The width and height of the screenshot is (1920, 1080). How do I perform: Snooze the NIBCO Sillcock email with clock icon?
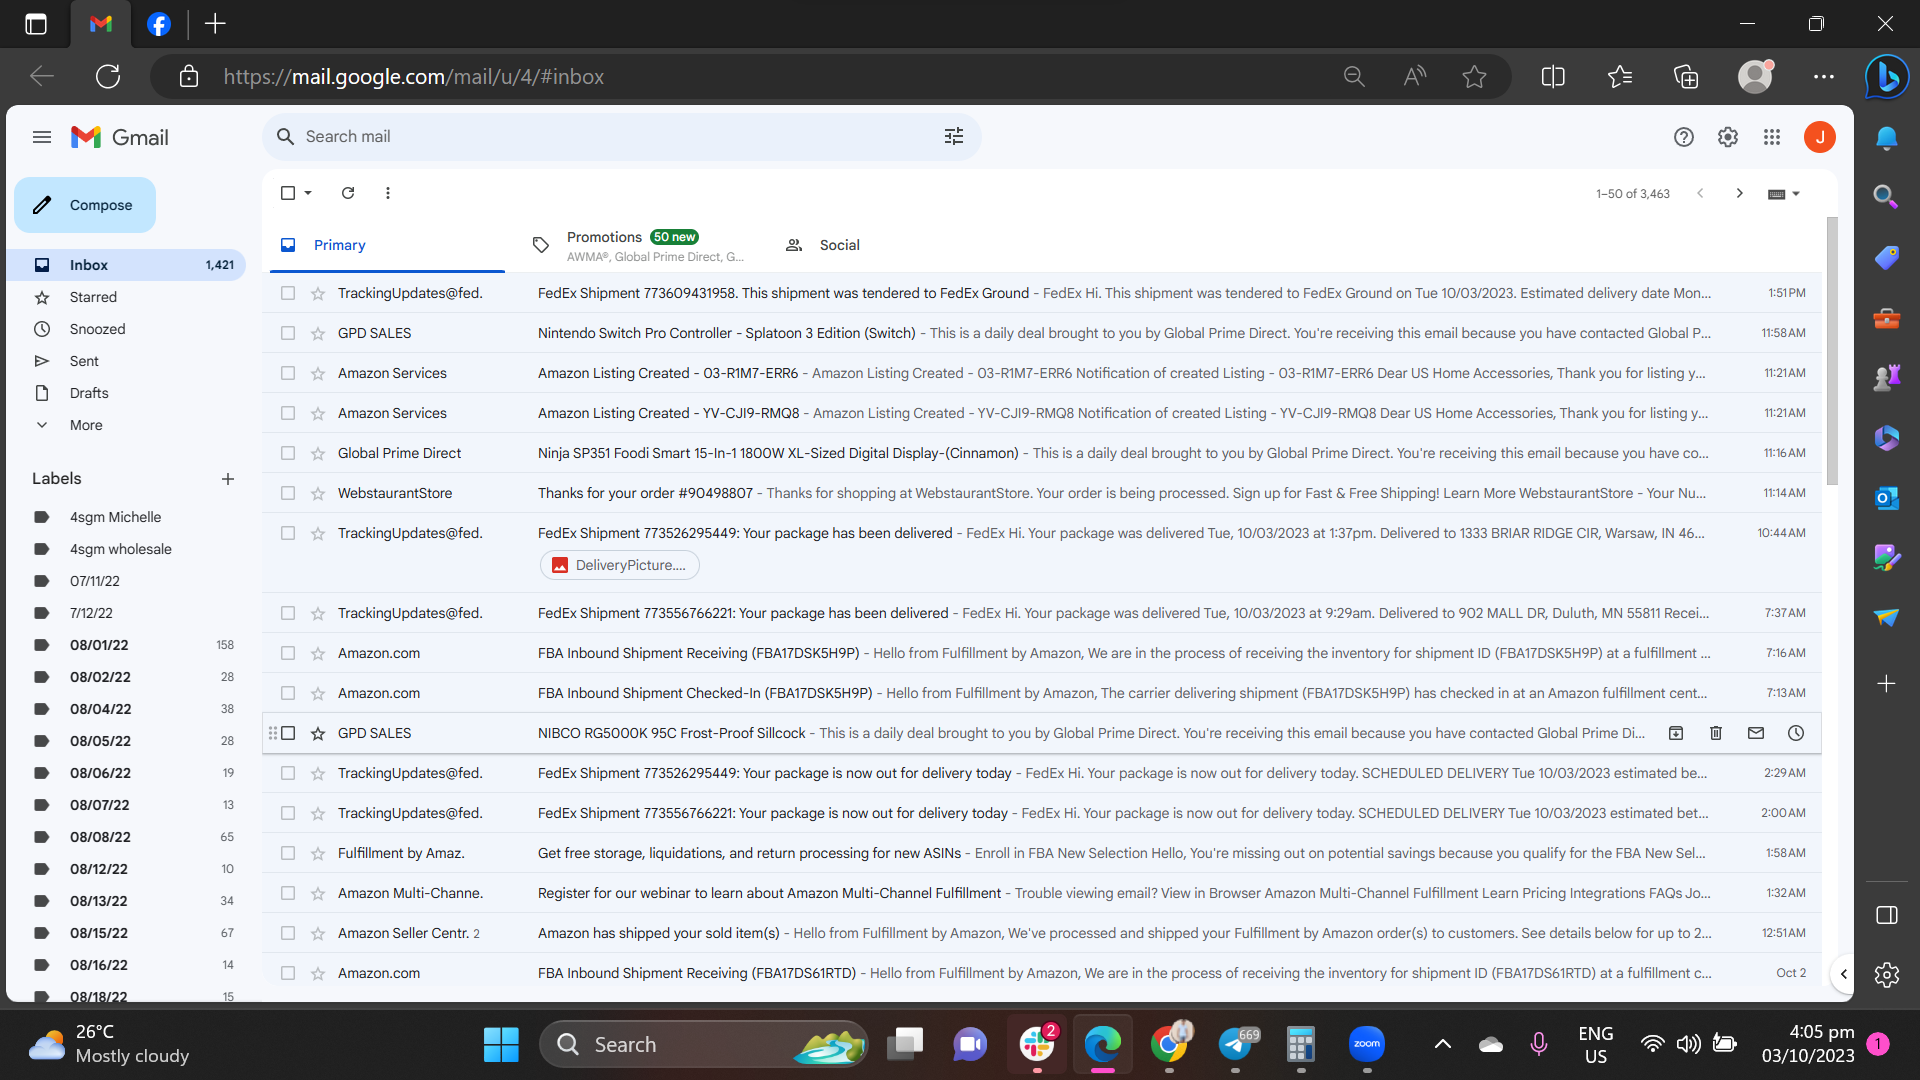point(1796,733)
